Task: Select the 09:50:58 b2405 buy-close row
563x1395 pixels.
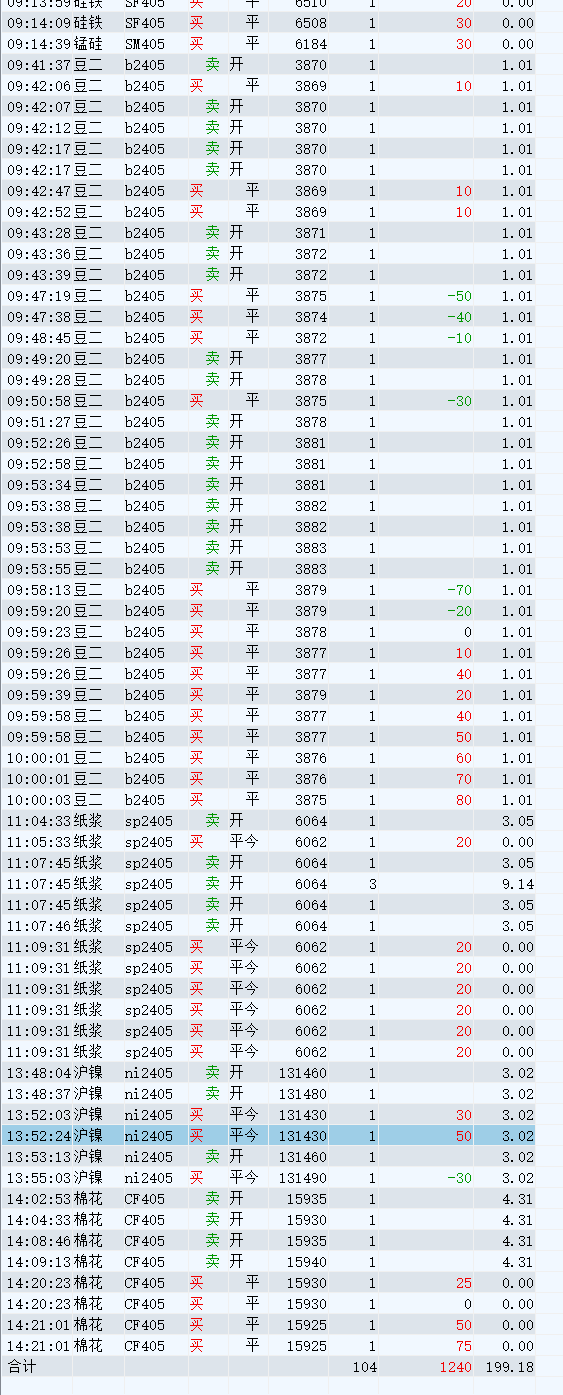Action: [x=268, y=401]
